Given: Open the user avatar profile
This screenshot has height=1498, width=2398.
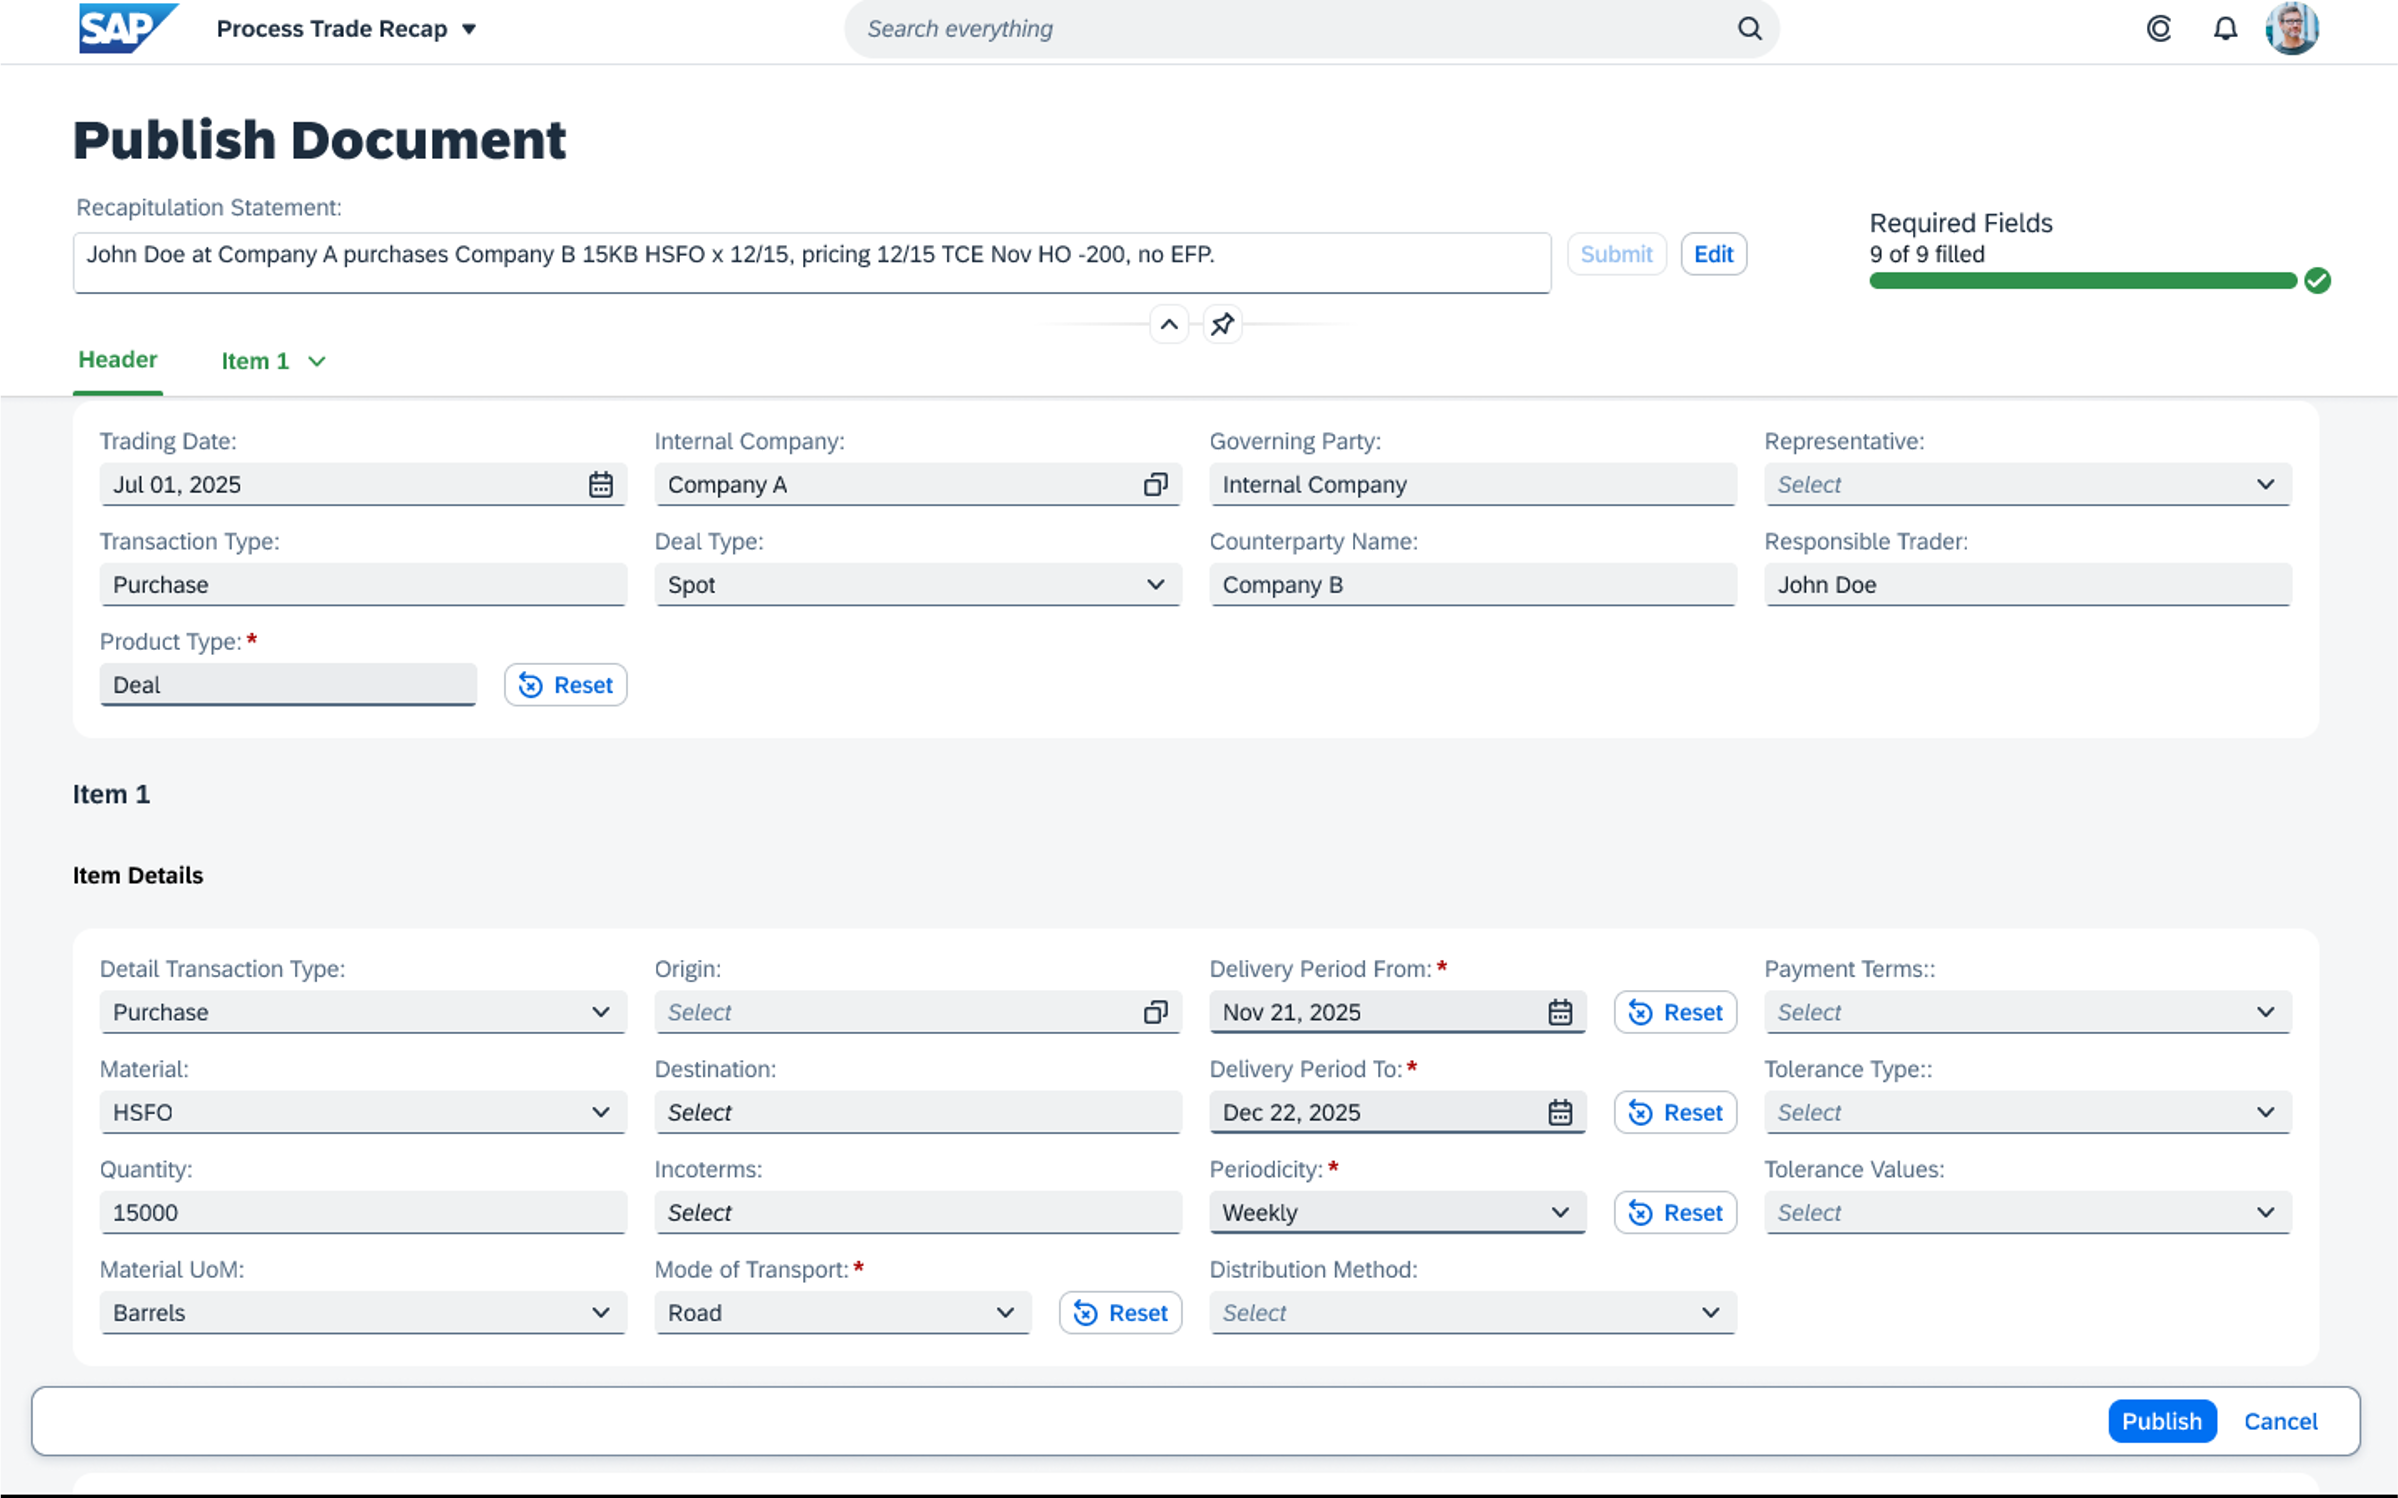Looking at the screenshot, I should pos(2291,29).
